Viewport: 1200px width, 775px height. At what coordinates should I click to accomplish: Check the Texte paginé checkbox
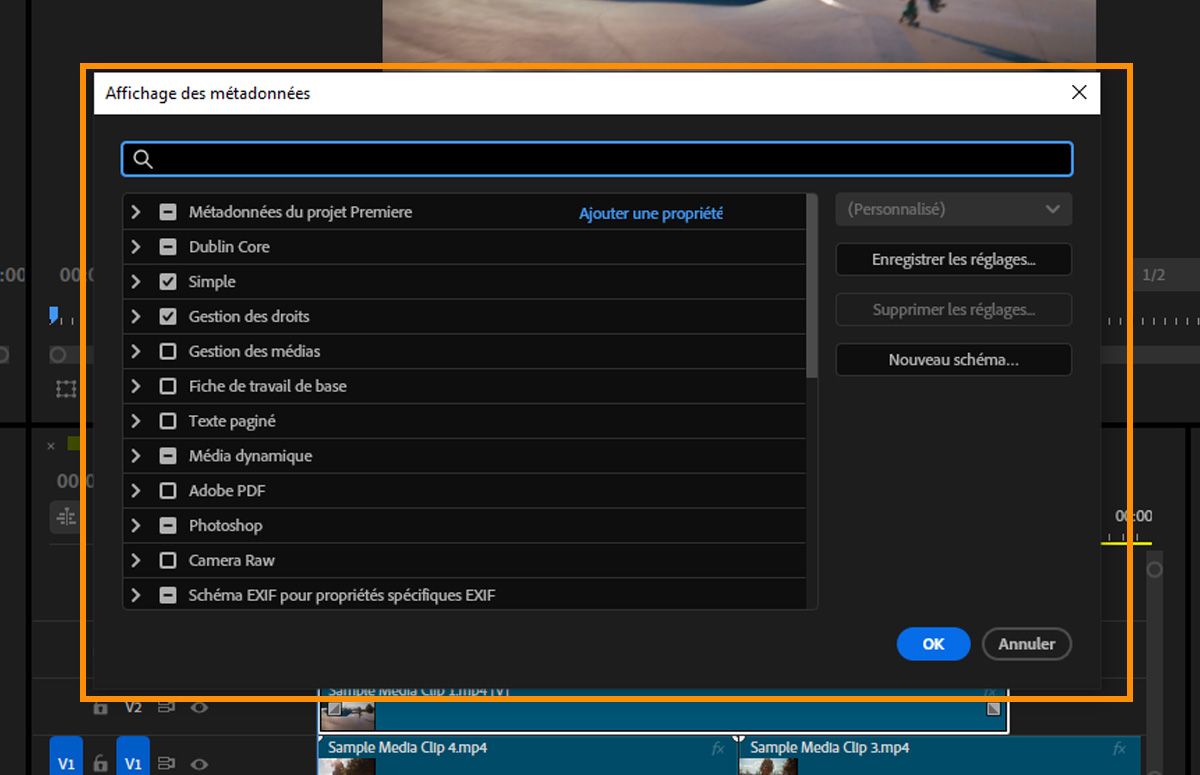[168, 421]
